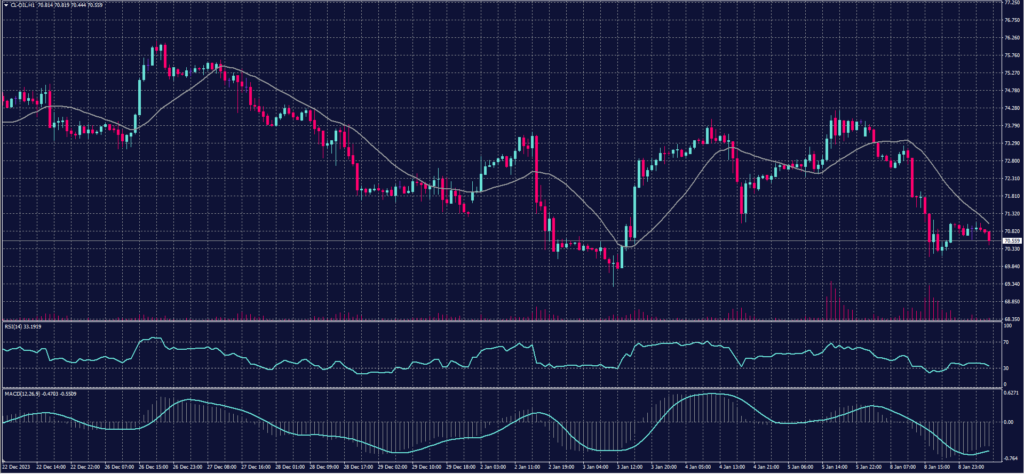Click the CL-OIL,H1 chart title label
The height and width of the screenshot is (474, 1024).
(x=20, y=5)
